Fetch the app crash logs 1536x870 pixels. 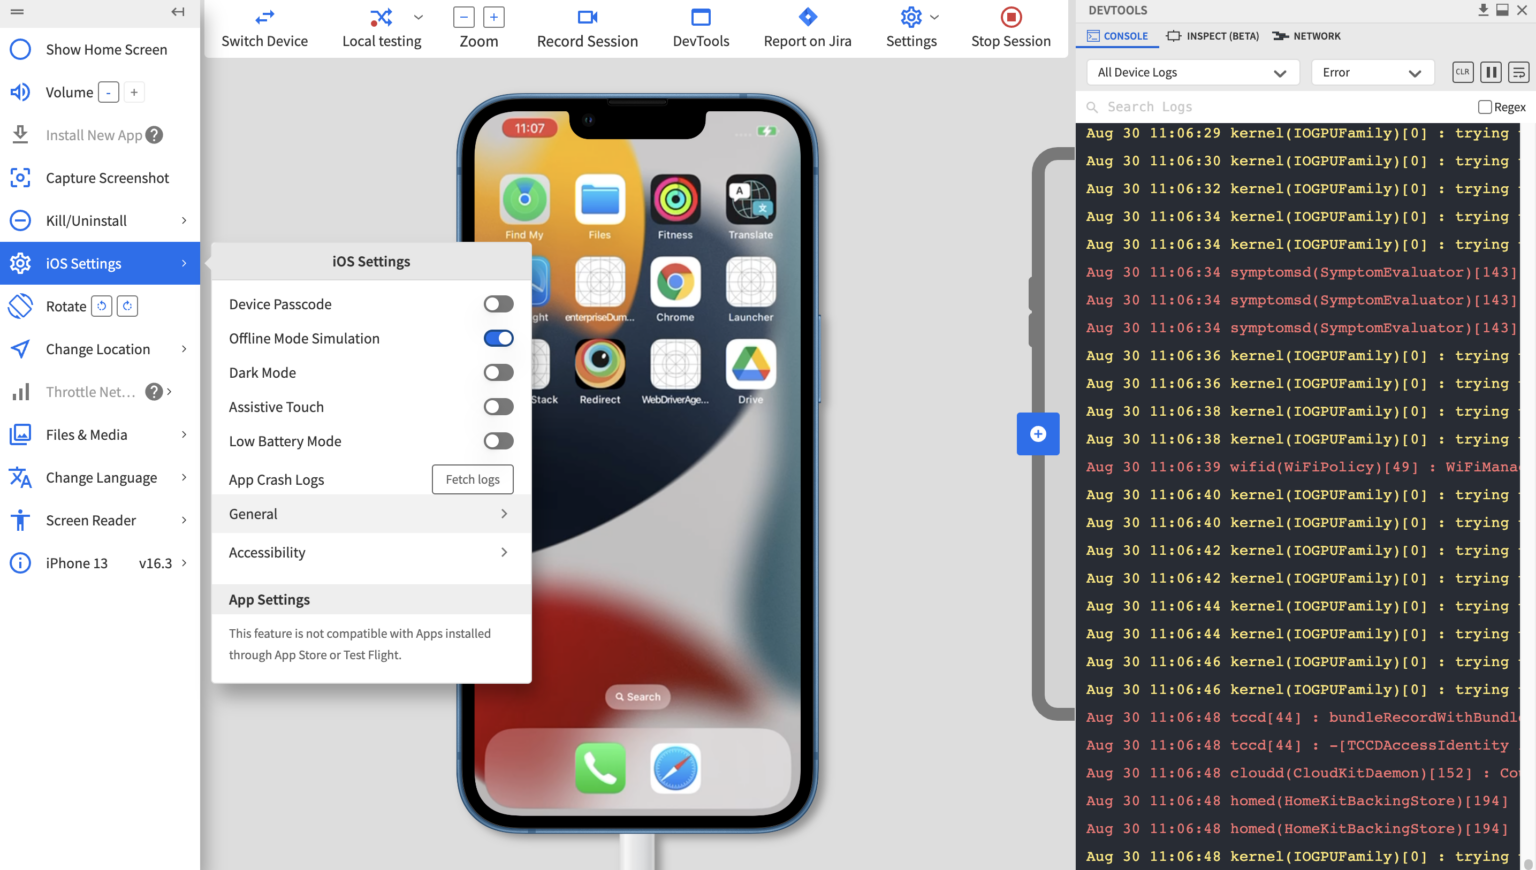point(472,479)
